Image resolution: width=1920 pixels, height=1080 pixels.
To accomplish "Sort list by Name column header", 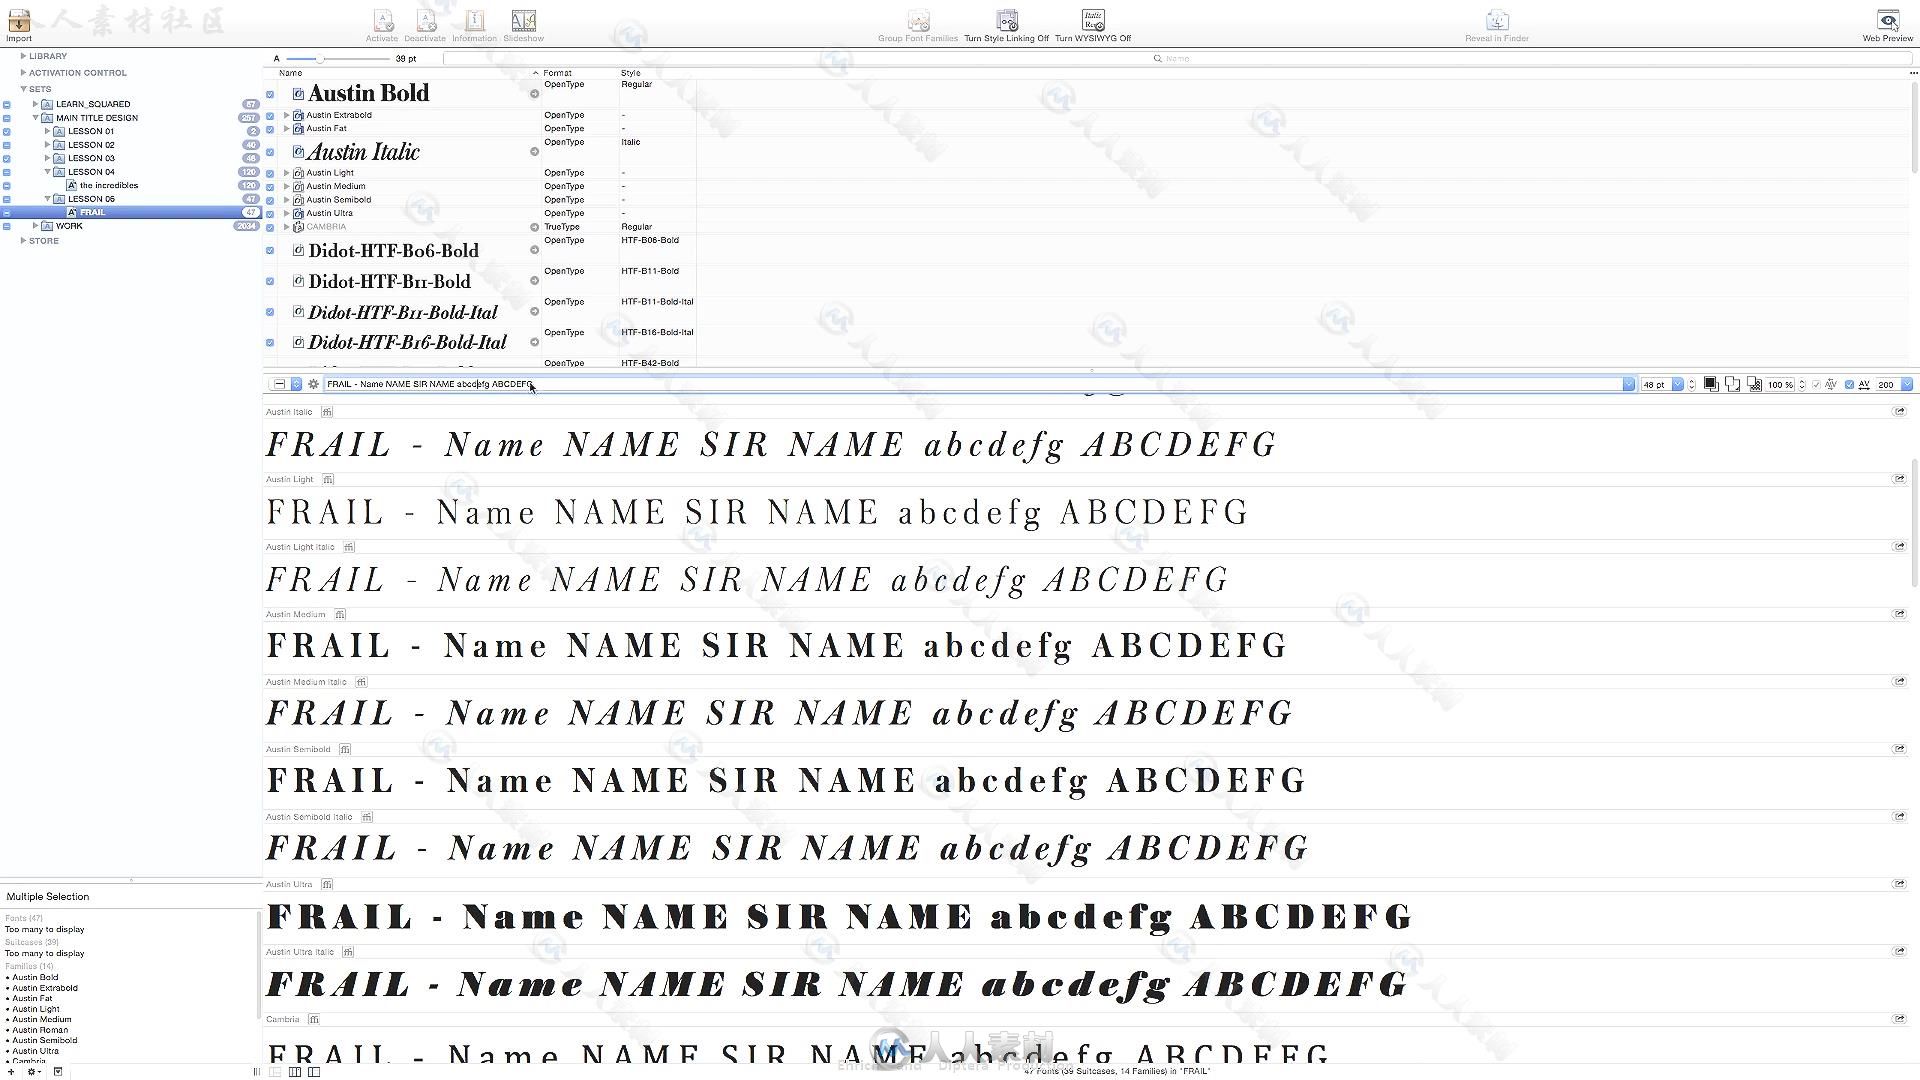I will coord(290,73).
